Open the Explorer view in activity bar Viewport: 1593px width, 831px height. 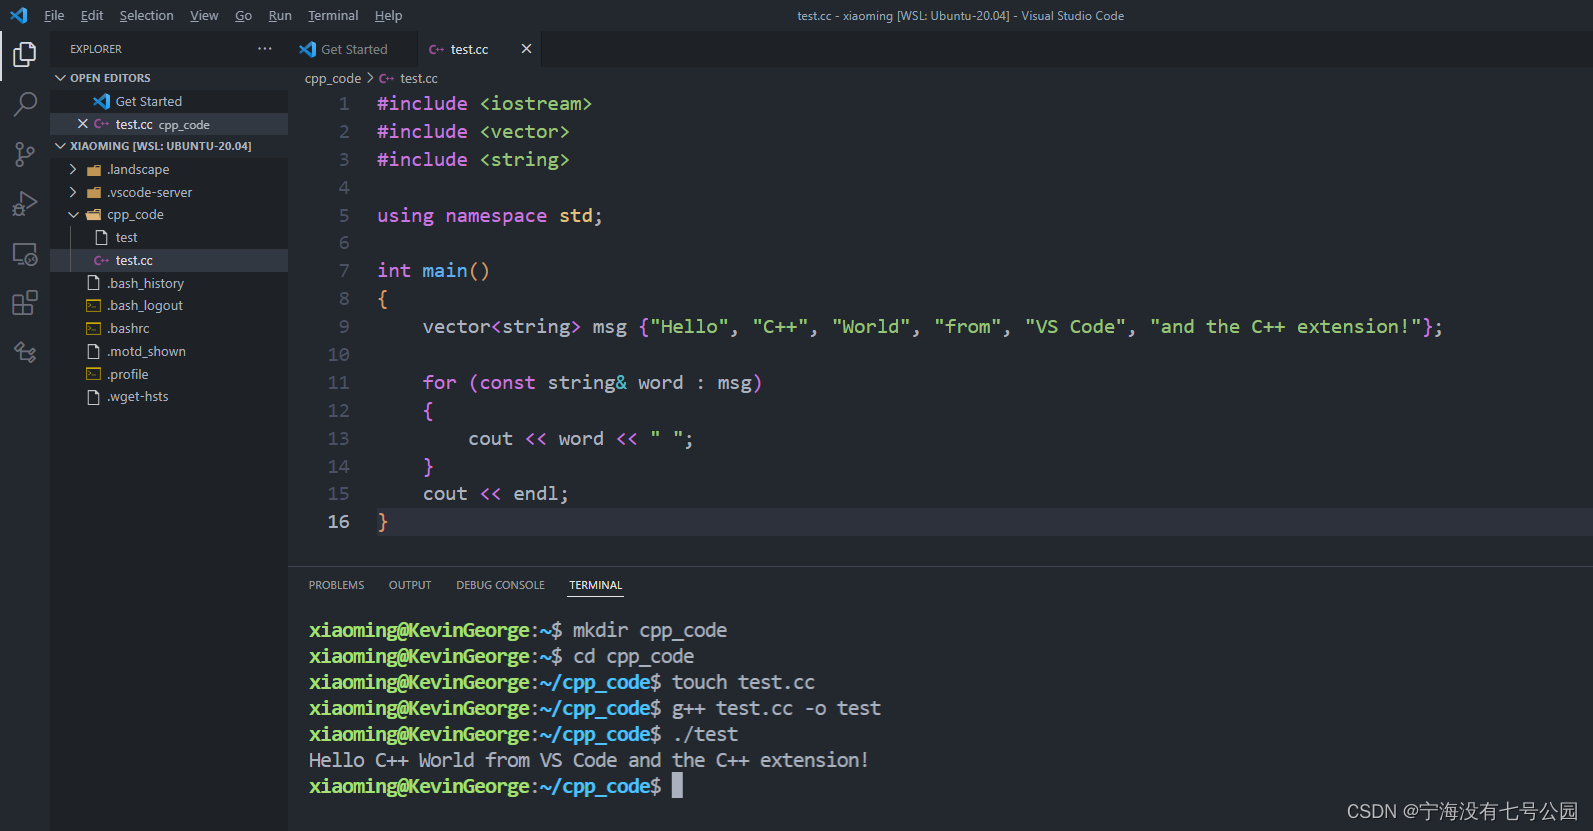pyautogui.click(x=25, y=54)
